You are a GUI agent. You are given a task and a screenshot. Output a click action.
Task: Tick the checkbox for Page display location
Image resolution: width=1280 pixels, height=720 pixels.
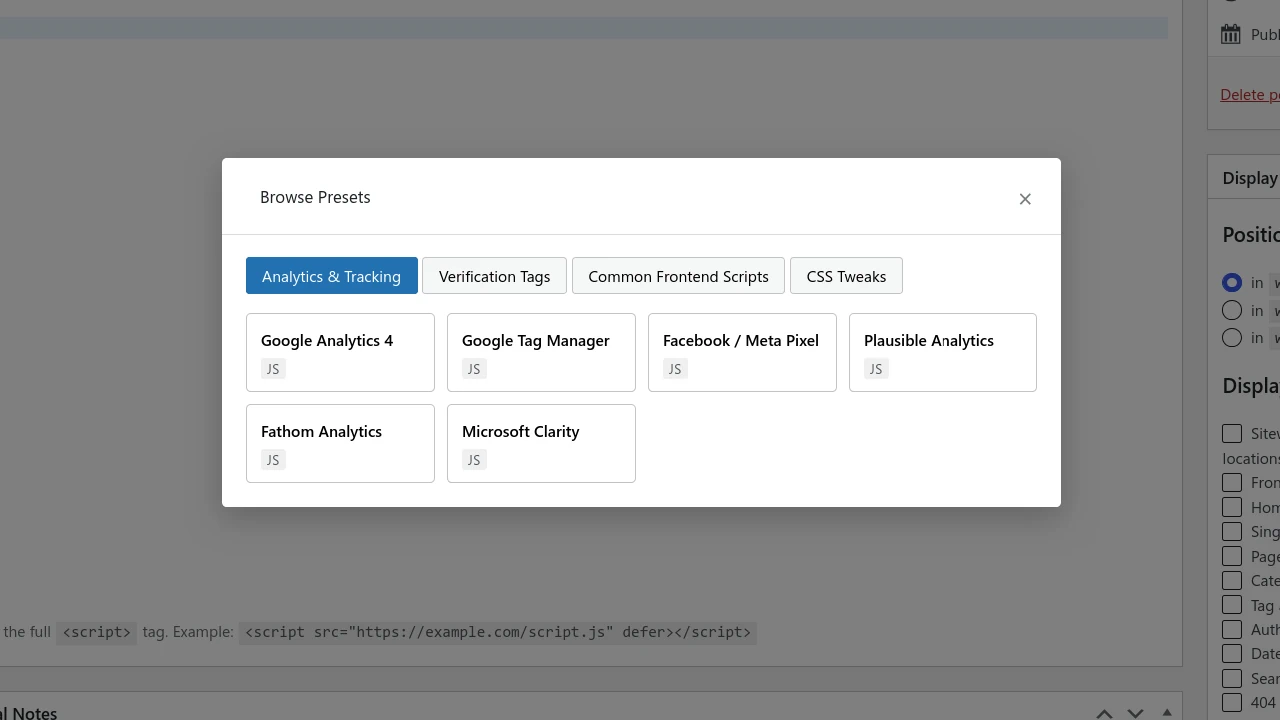(x=1232, y=556)
